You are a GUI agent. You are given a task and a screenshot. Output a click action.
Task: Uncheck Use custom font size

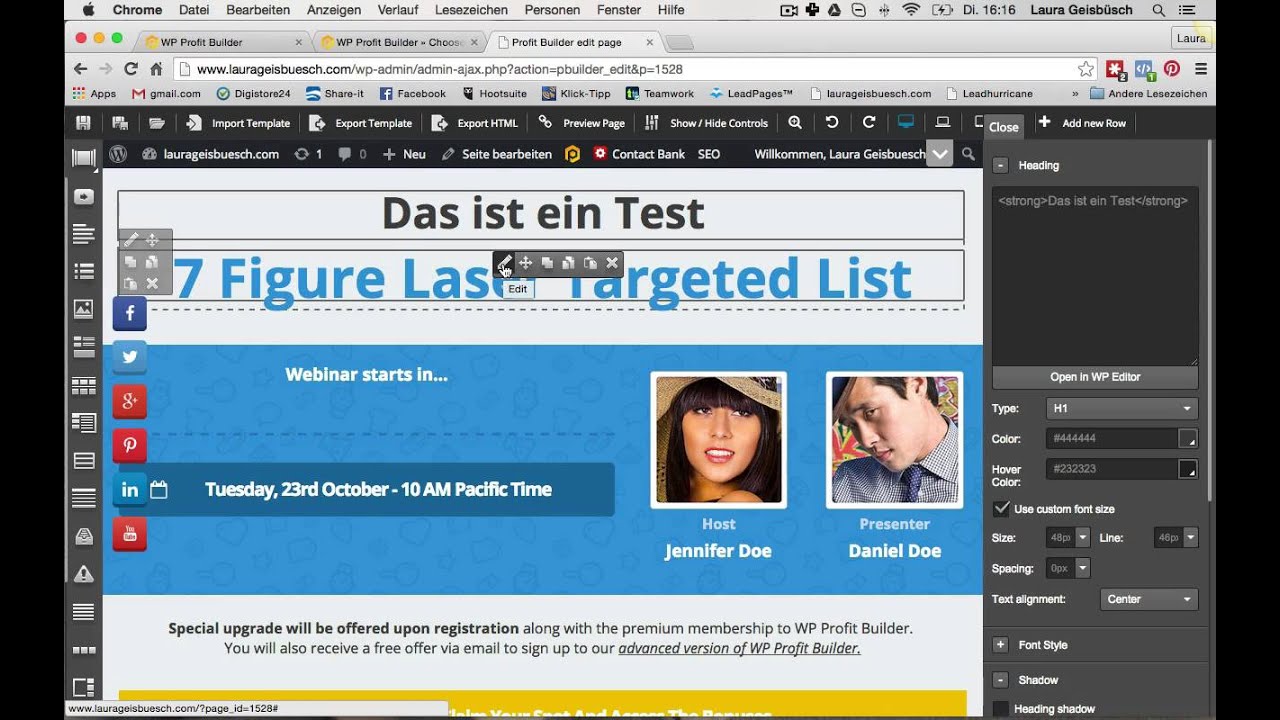[x=1001, y=508]
